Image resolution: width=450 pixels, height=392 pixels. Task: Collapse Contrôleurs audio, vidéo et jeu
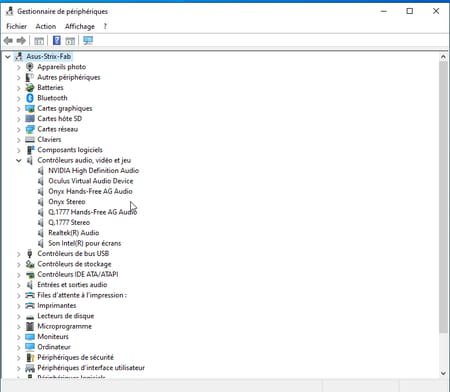click(19, 160)
